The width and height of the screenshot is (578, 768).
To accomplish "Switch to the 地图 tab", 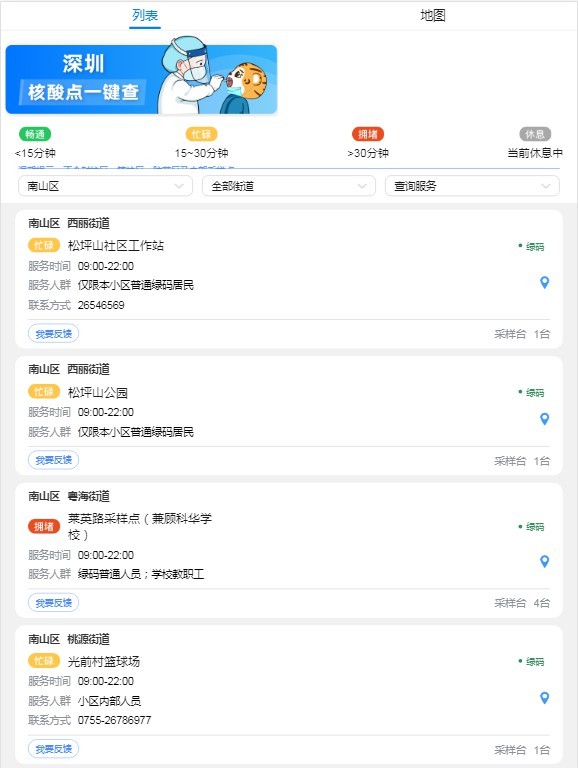I will 433,16.
